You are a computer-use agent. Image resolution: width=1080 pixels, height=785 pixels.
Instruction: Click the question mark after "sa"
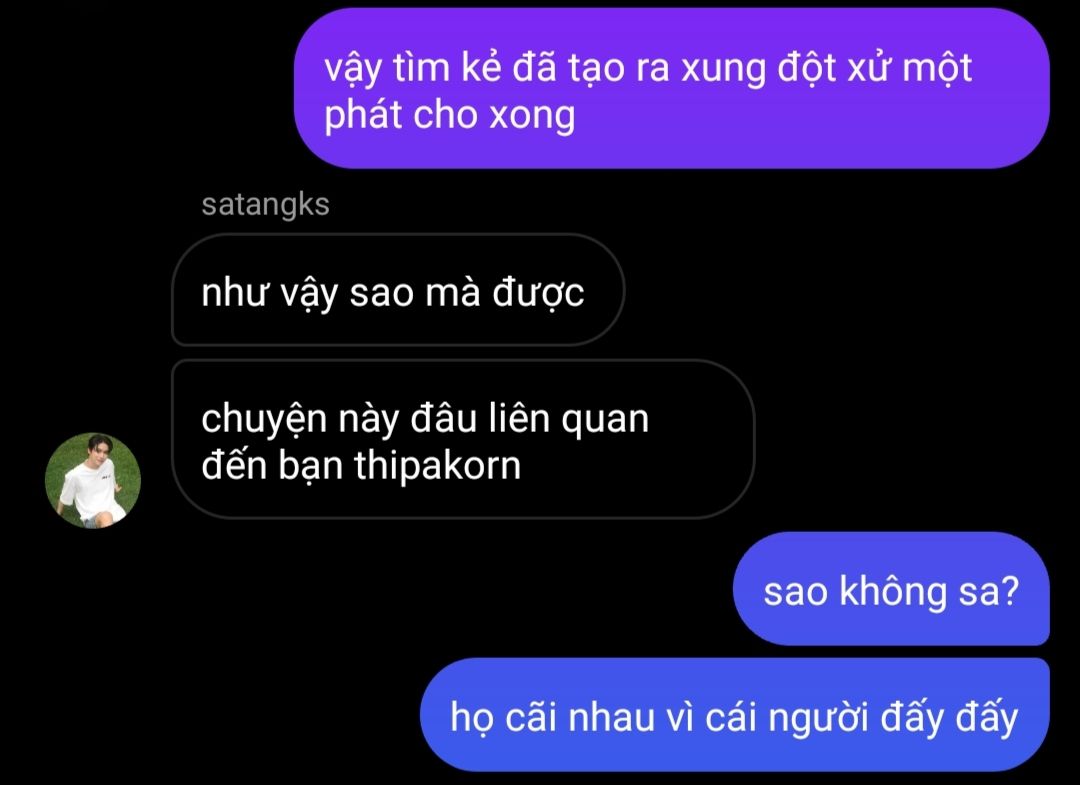1008,591
